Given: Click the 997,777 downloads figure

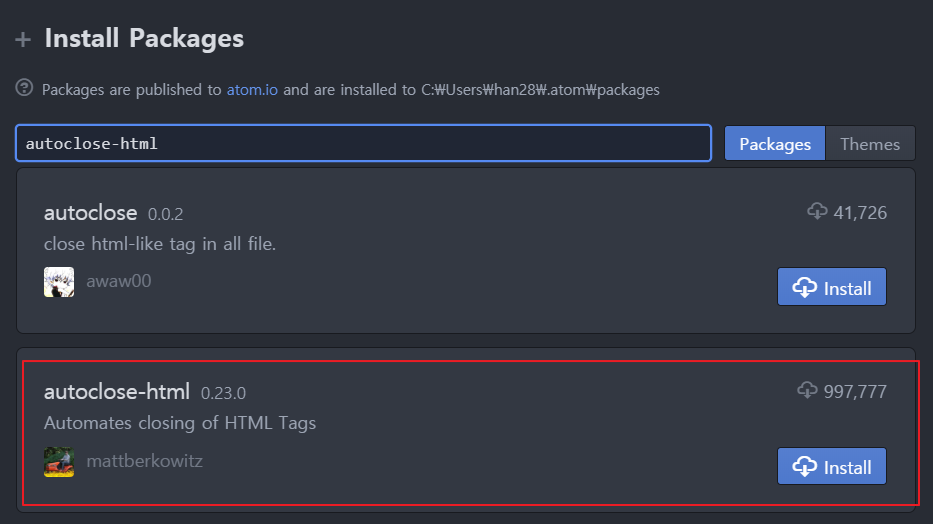Looking at the screenshot, I should click(855, 391).
